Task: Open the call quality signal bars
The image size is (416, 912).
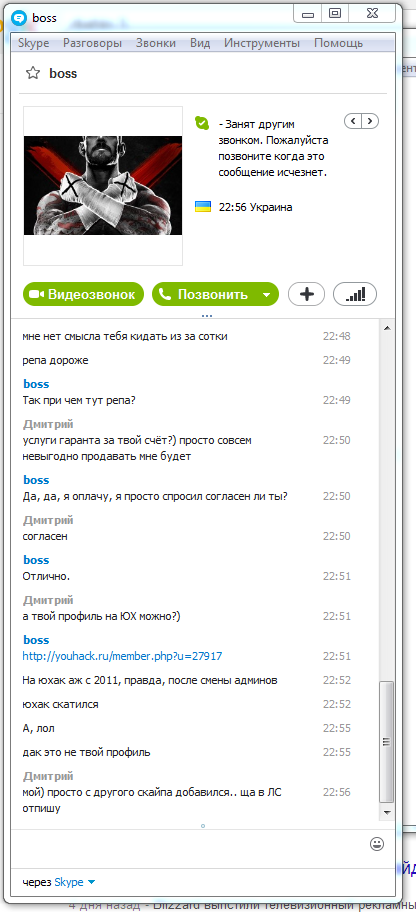Action: click(x=355, y=294)
